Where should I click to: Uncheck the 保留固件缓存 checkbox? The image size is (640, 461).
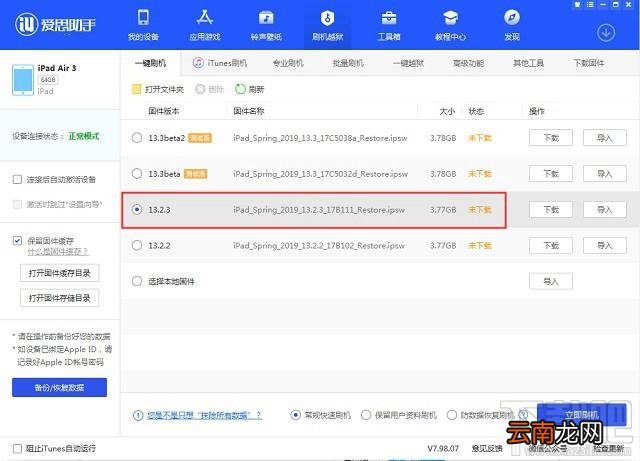click(x=17, y=241)
